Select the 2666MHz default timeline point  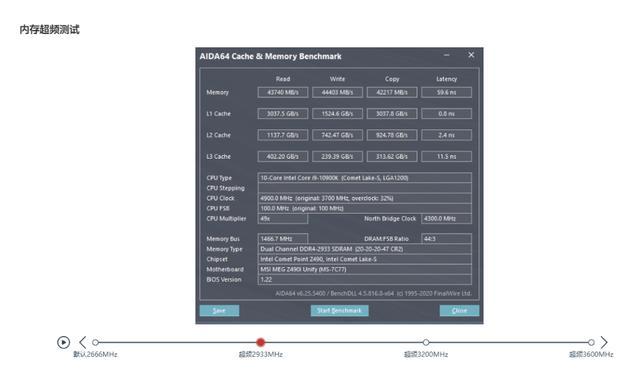click(95, 342)
